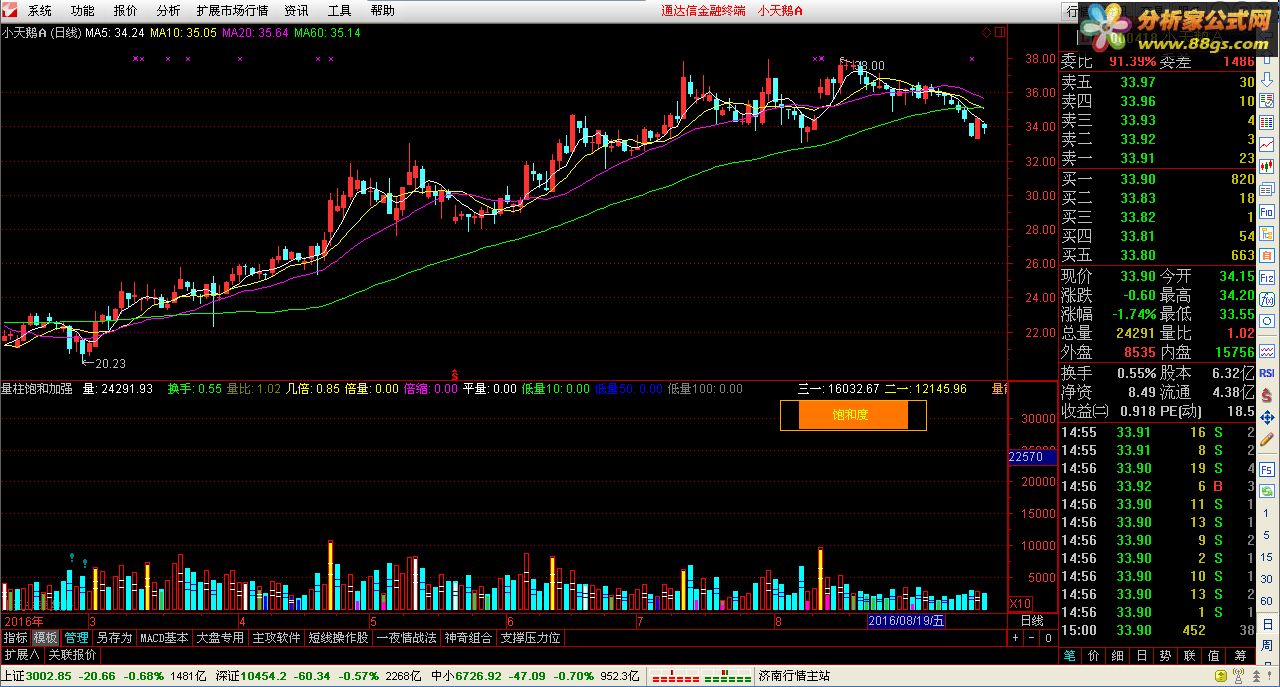The width and height of the screenshot is (1280, 687).
Task: Click the orange 自 icon in right toolbar
Action: [x=1267, y=255]
